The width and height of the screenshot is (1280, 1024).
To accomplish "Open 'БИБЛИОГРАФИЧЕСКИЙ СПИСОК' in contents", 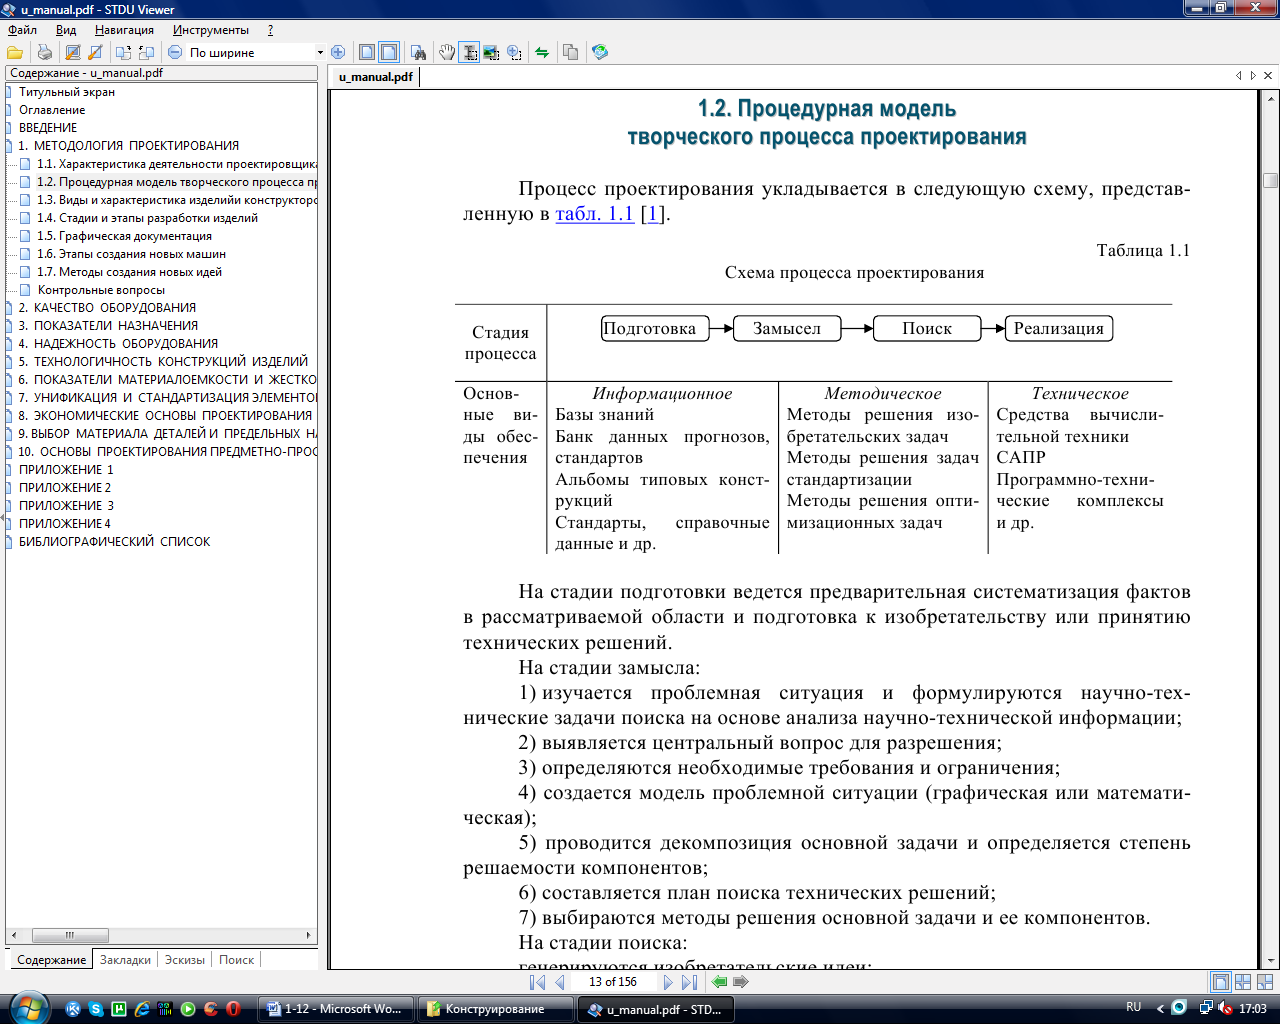I will 114,542.
